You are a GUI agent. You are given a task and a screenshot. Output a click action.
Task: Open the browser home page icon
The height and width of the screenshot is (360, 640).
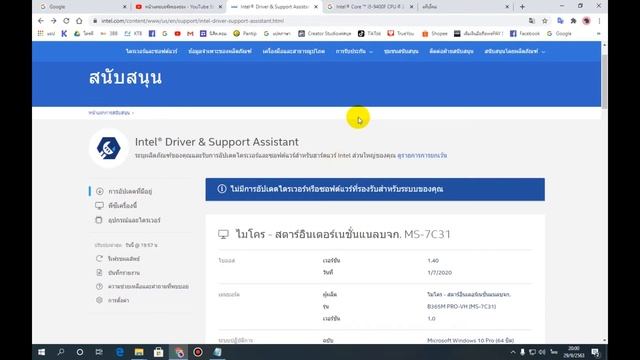coord(79,21)
